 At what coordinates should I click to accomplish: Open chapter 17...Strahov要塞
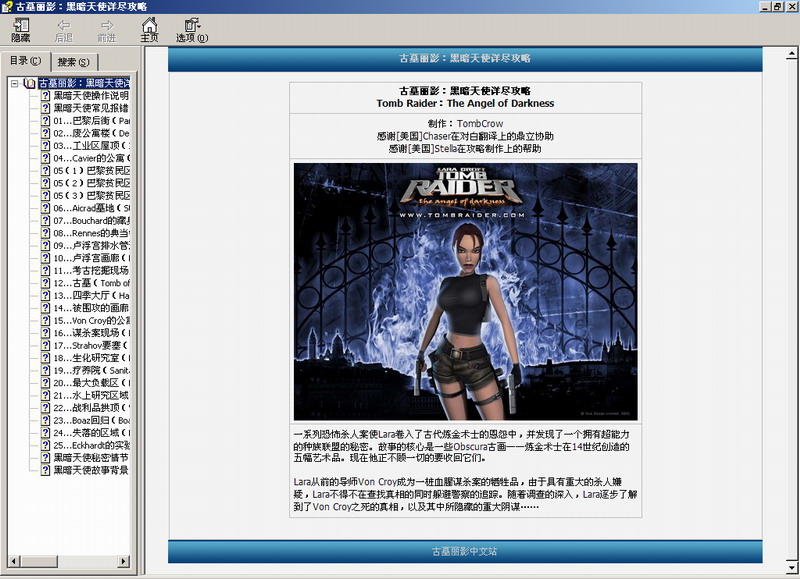(91, 345)
